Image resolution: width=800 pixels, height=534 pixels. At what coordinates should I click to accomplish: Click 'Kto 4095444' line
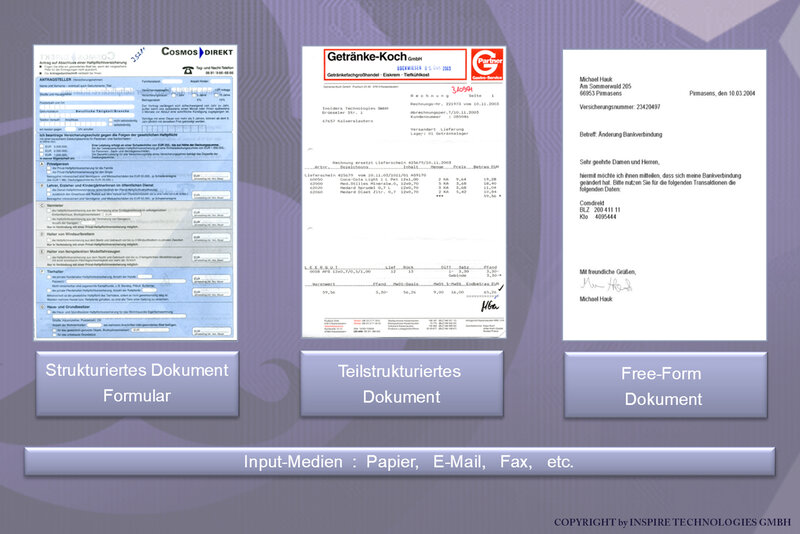[598, 217]
